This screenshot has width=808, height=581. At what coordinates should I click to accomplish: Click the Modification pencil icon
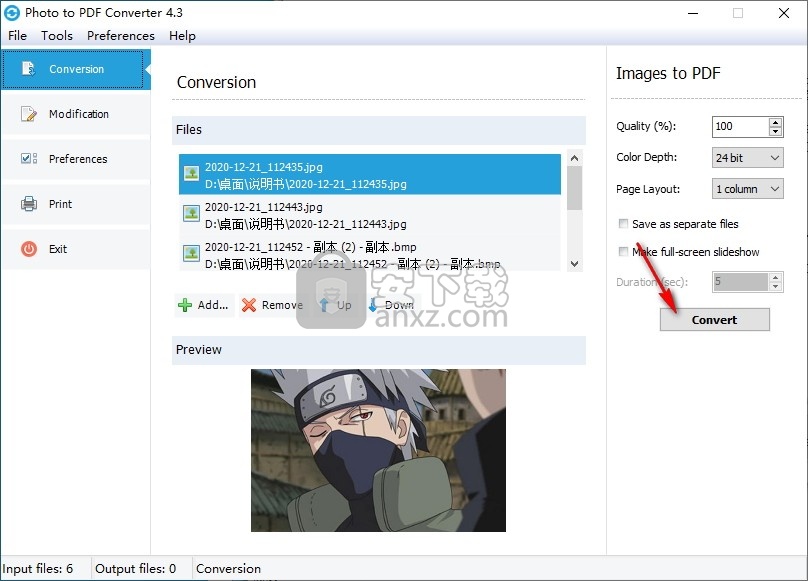tap(28, 114)
